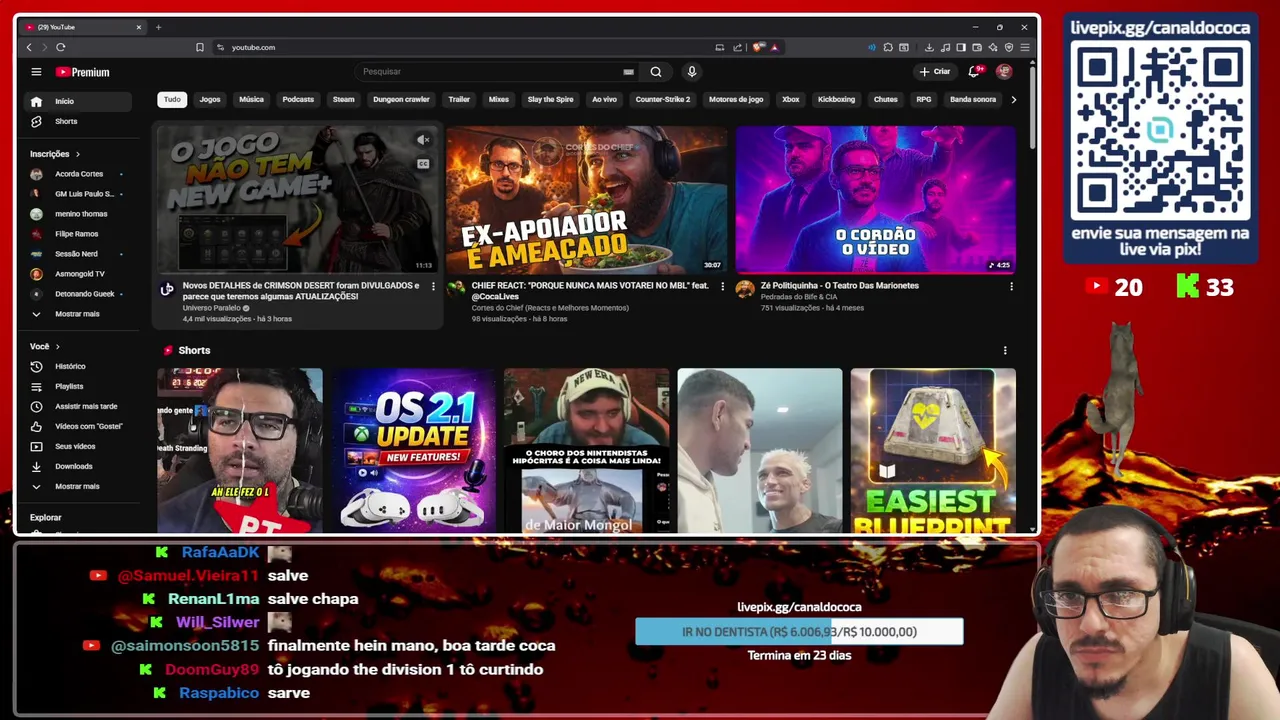Select the Jogos category chip
Screen dimensions: 1280x720
(x=210, y=99)
